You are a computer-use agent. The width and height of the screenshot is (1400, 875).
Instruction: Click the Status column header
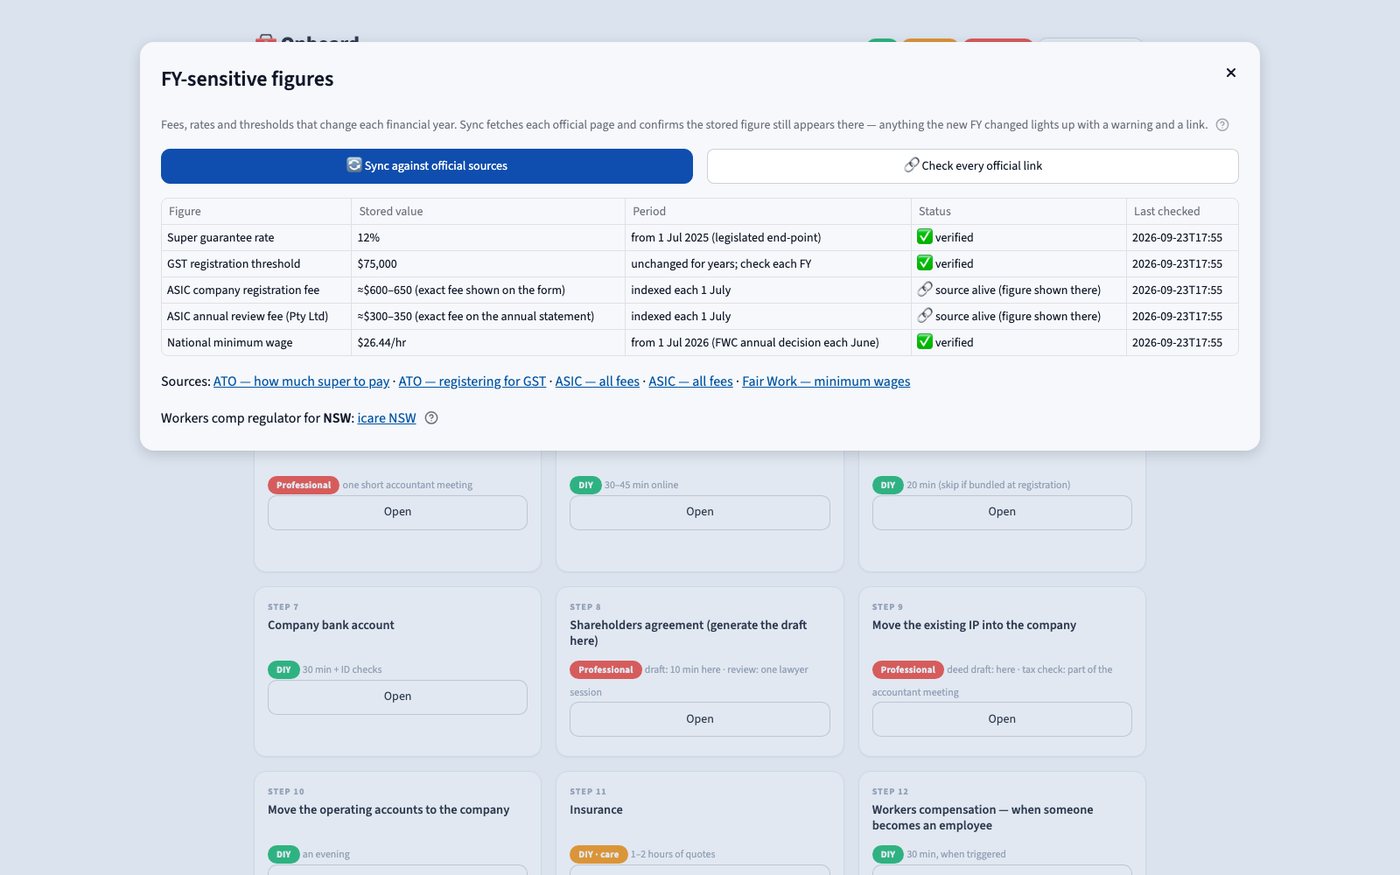click(1018, 211)
